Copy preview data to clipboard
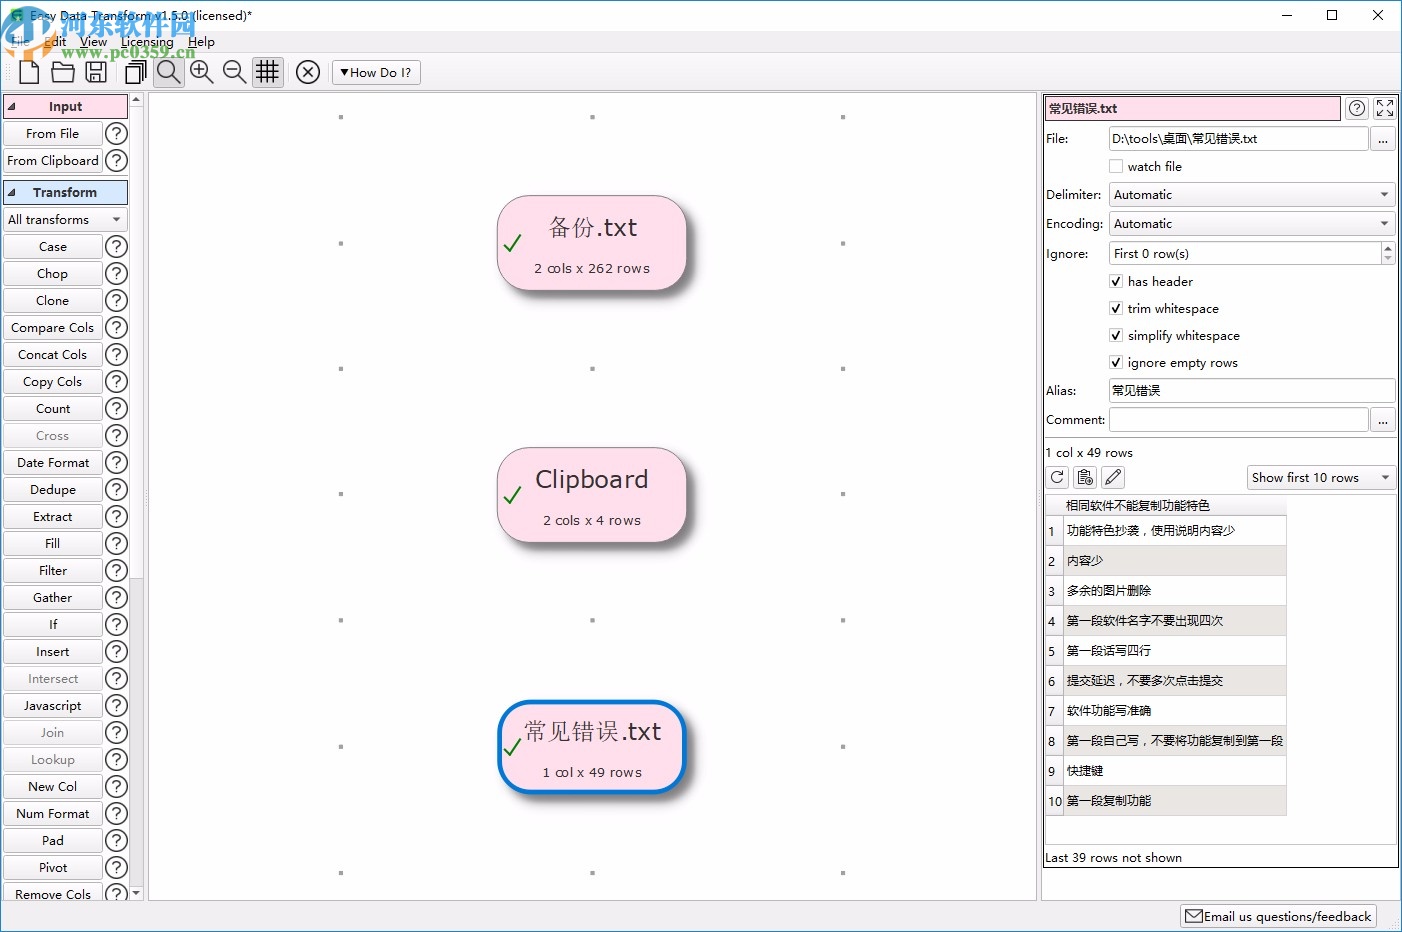 (x=1085, y=477)
